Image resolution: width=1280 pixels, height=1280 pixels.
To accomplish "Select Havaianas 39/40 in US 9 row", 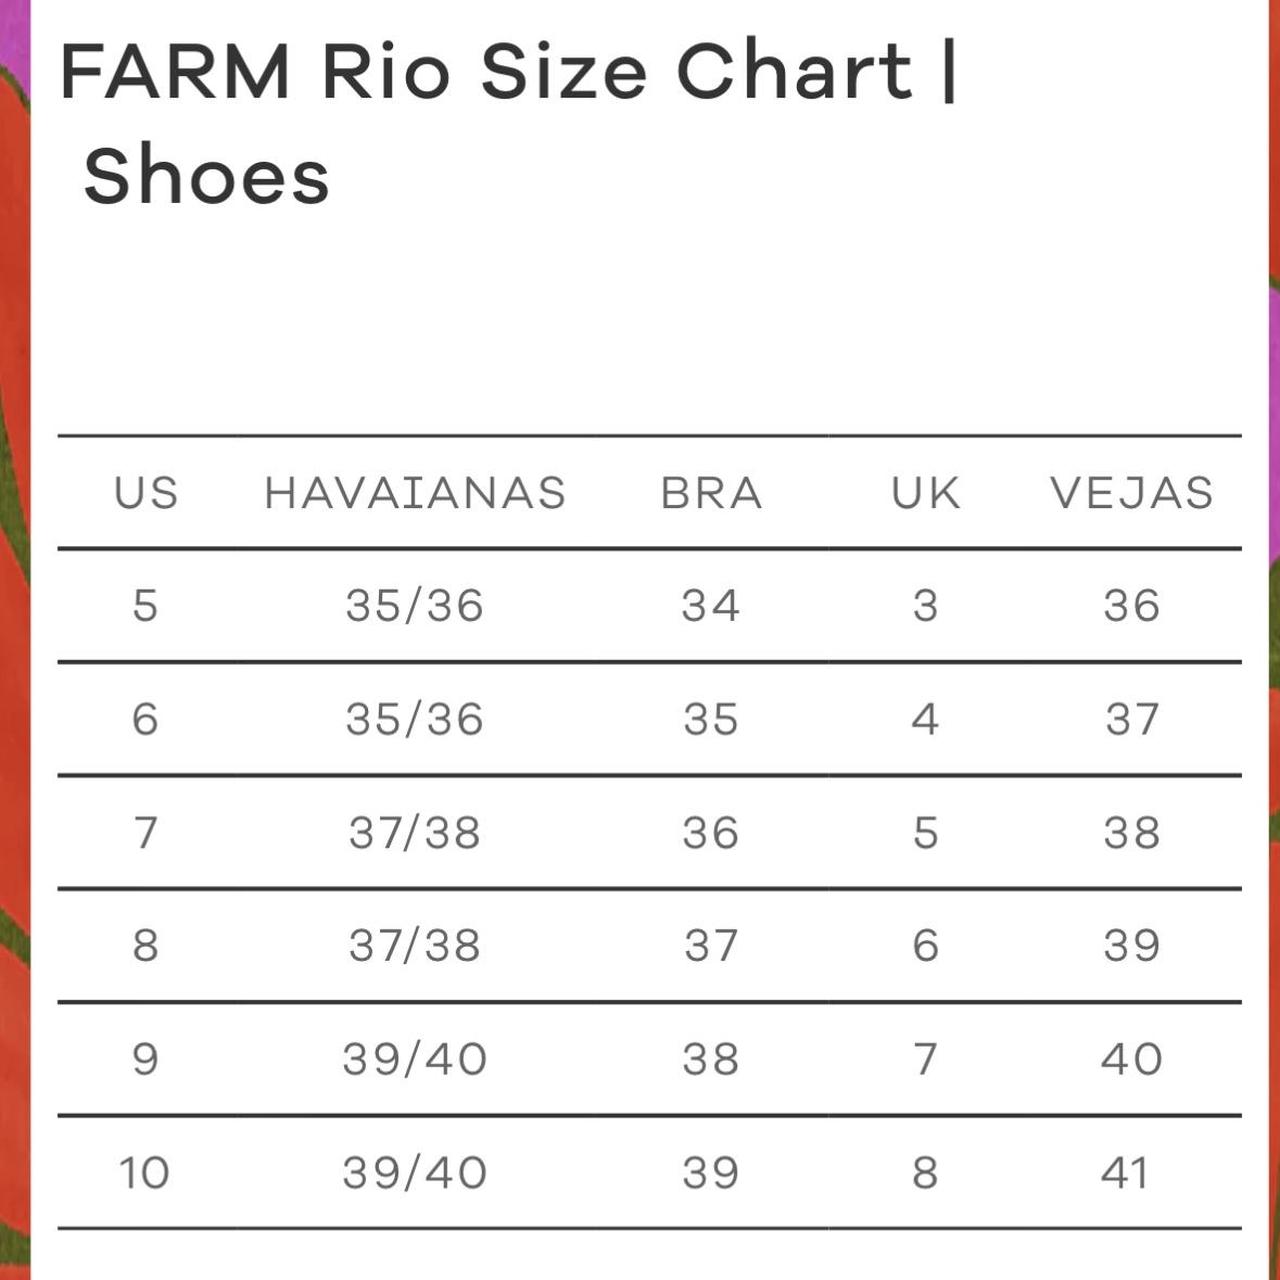I will pos(415,1059).
